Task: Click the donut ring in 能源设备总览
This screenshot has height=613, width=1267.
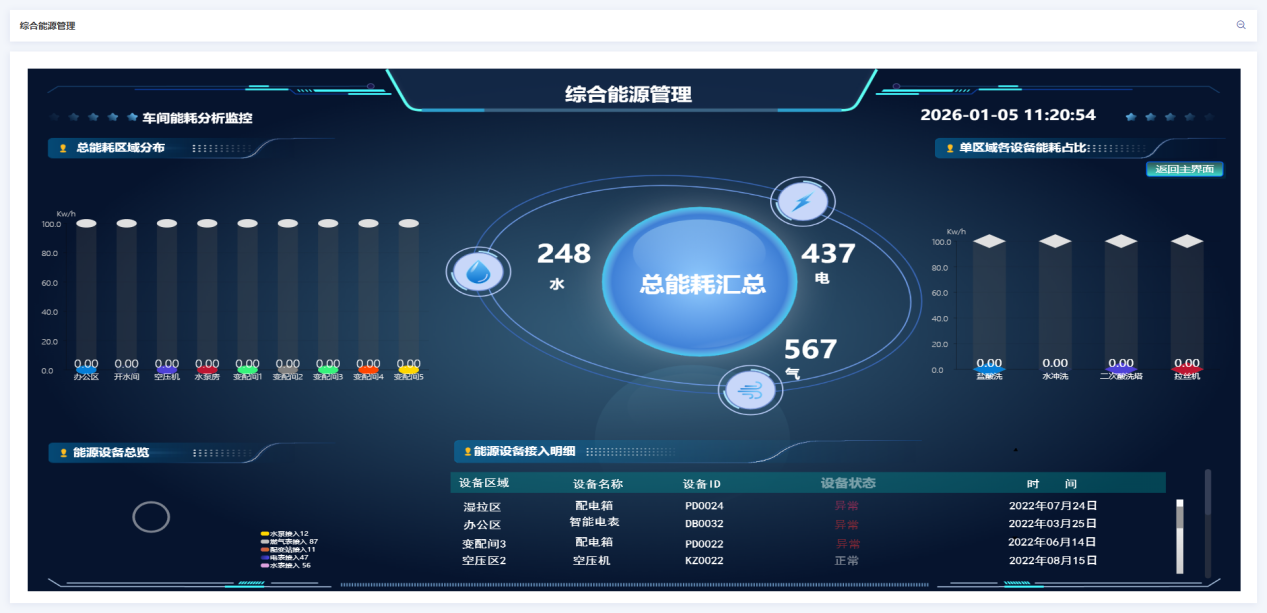Action: pyautogui.click(x=151, y=517)
